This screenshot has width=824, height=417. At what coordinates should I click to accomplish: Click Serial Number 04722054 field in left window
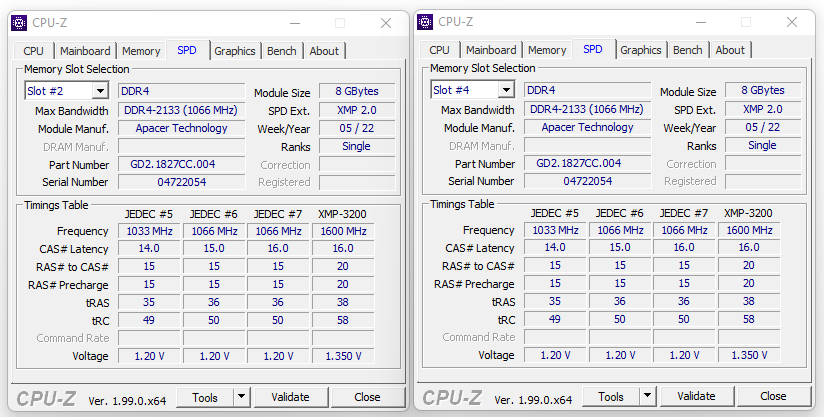pos(181,182)
